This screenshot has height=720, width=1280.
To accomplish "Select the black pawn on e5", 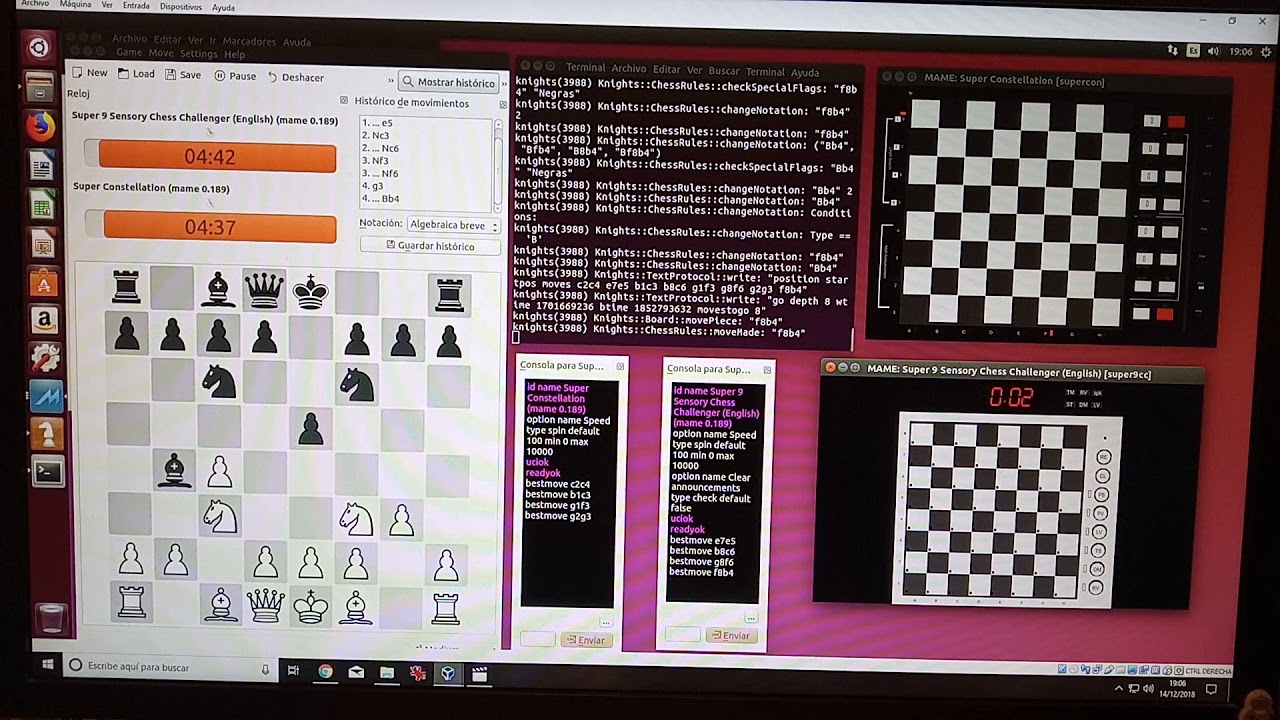I will pyautogui.click(x=311, y=428).
